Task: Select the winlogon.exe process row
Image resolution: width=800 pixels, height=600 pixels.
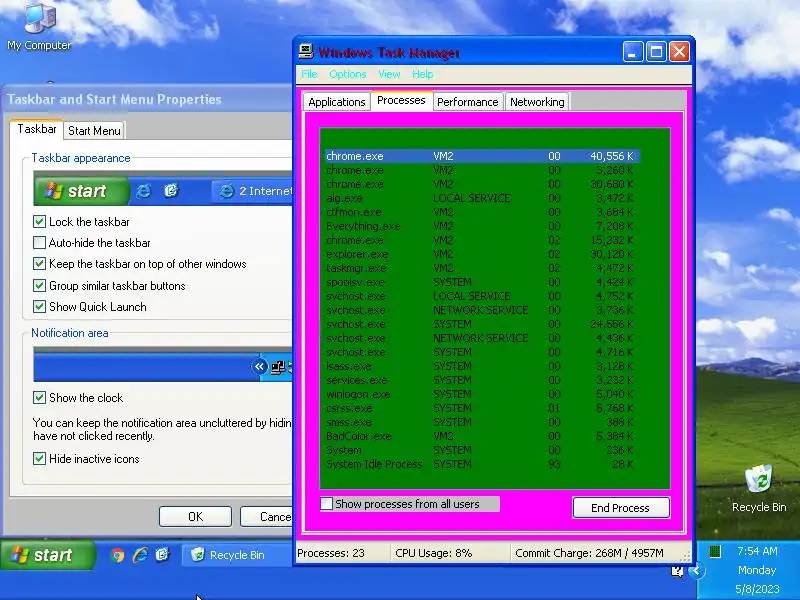Action: point(482,394)
